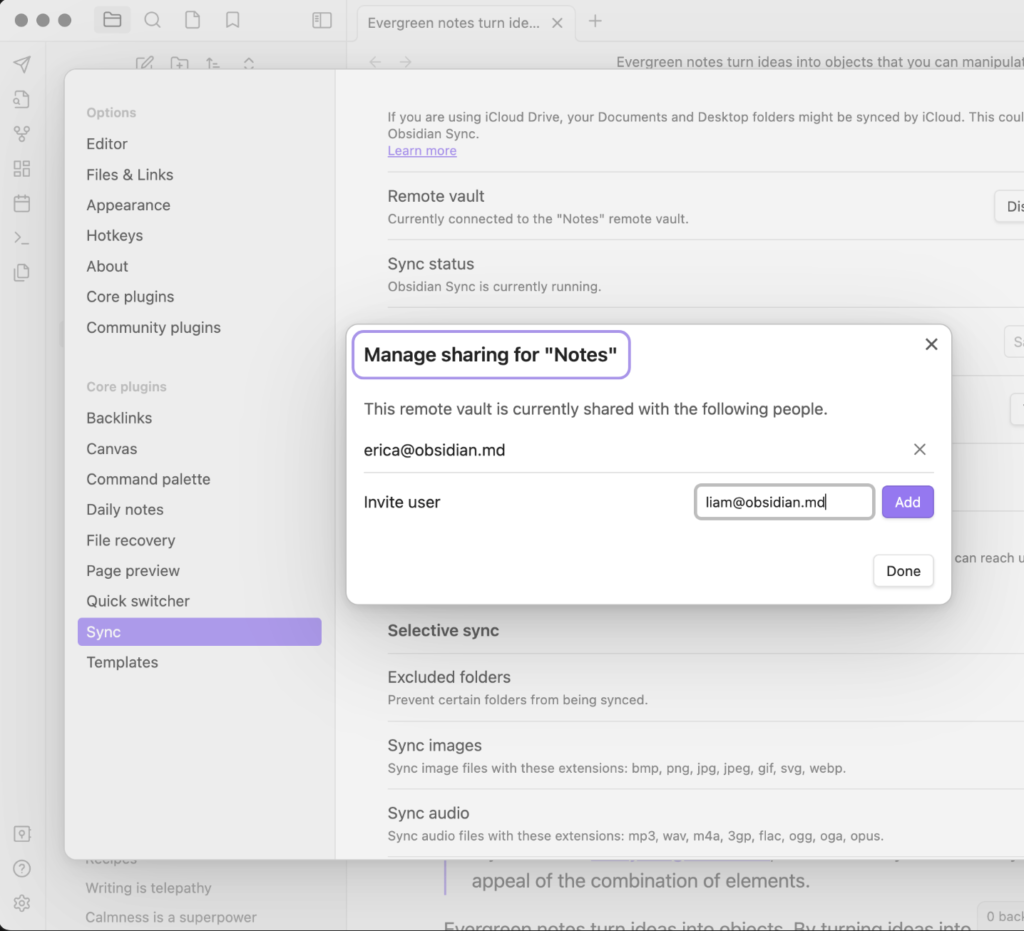Close the Evergreen notes tab

coord(557,23)
